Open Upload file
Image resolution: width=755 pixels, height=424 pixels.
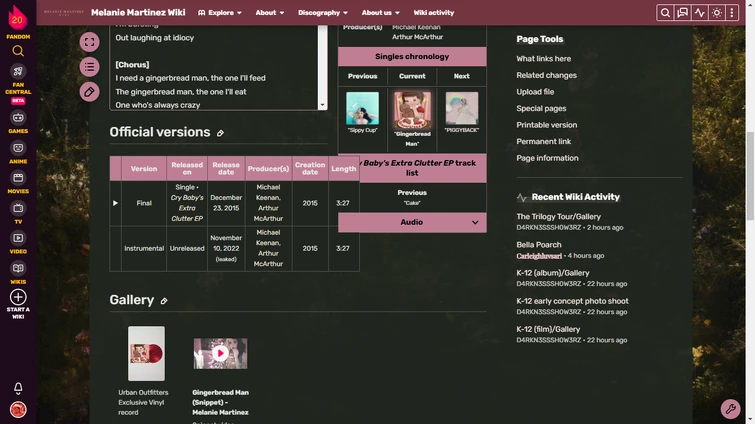pyautogui.click(x=535, y=92)
